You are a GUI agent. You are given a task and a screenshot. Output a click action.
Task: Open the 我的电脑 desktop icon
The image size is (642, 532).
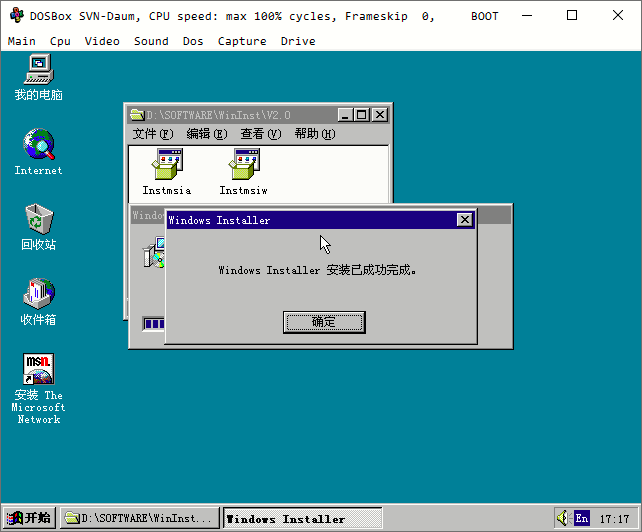tap(38, 77)
